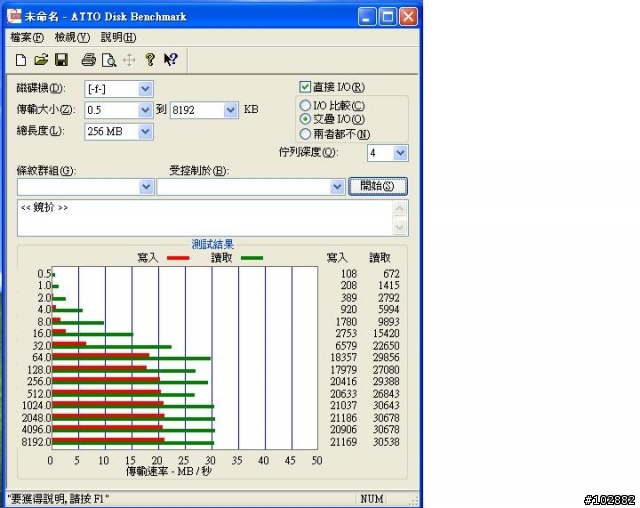Click the read value 30643
This screenshot has width=640, height=508.
click(x=386, y=406)
